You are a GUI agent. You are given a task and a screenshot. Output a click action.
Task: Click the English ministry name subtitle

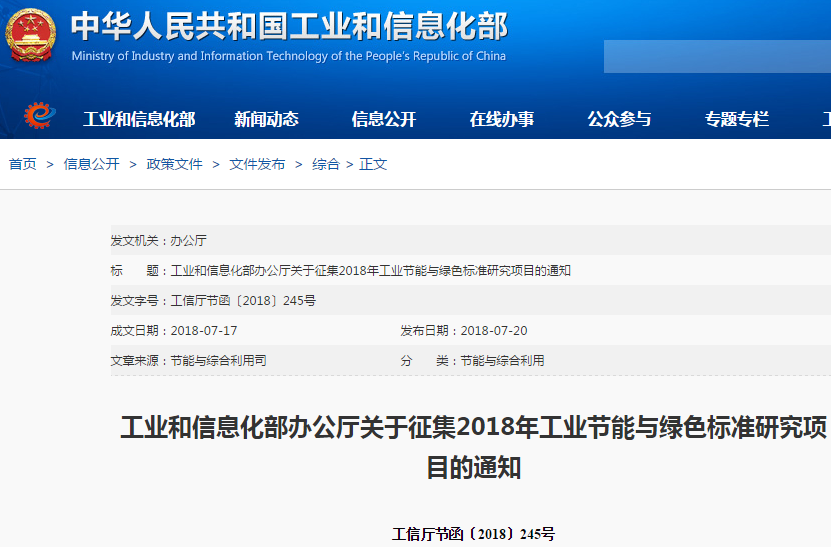pos(289,56)
